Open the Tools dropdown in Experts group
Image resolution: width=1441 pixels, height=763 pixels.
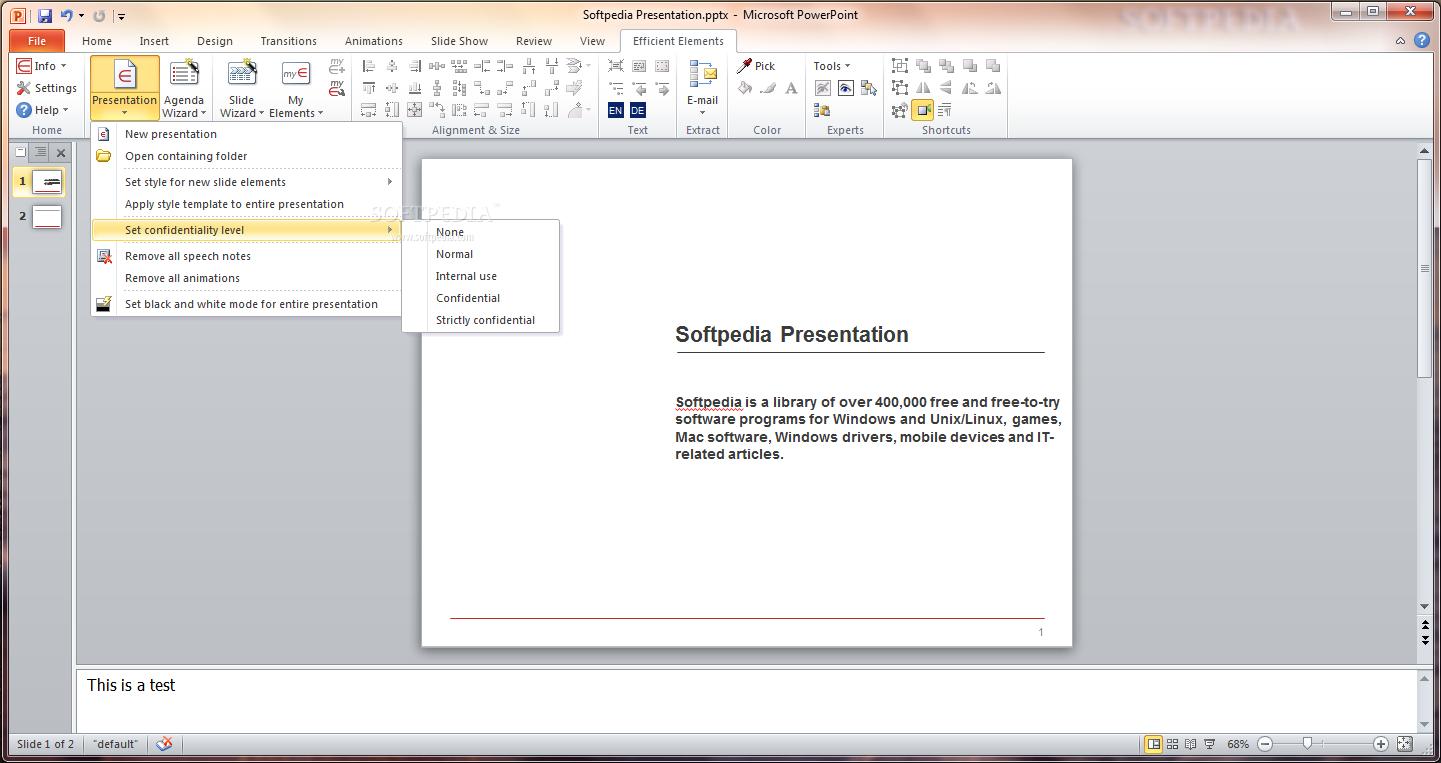coord(832,66)
